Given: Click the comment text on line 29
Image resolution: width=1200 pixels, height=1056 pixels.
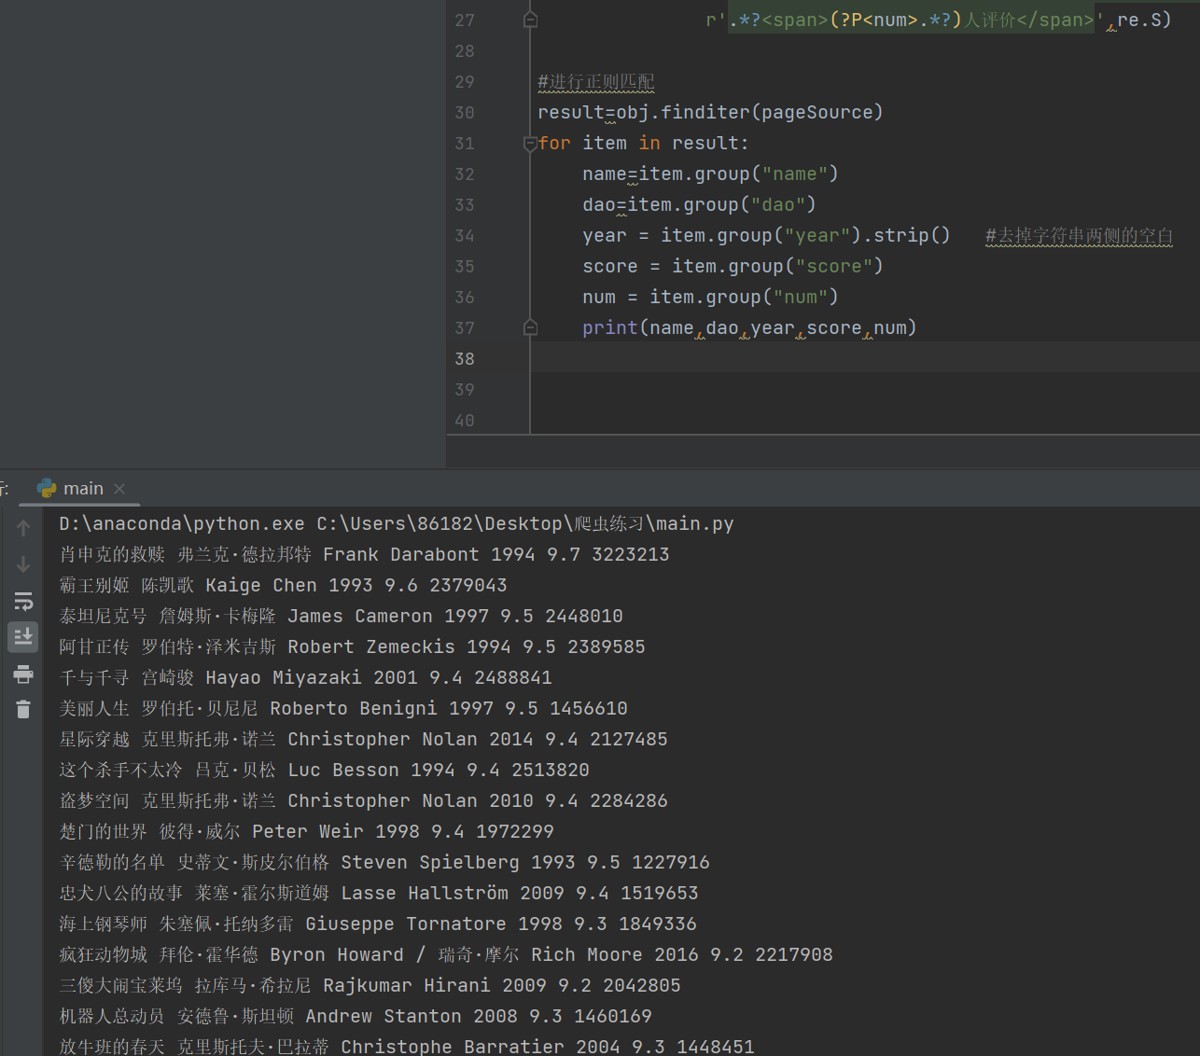Looking at the screenshot, I should (x=596, y=82).
